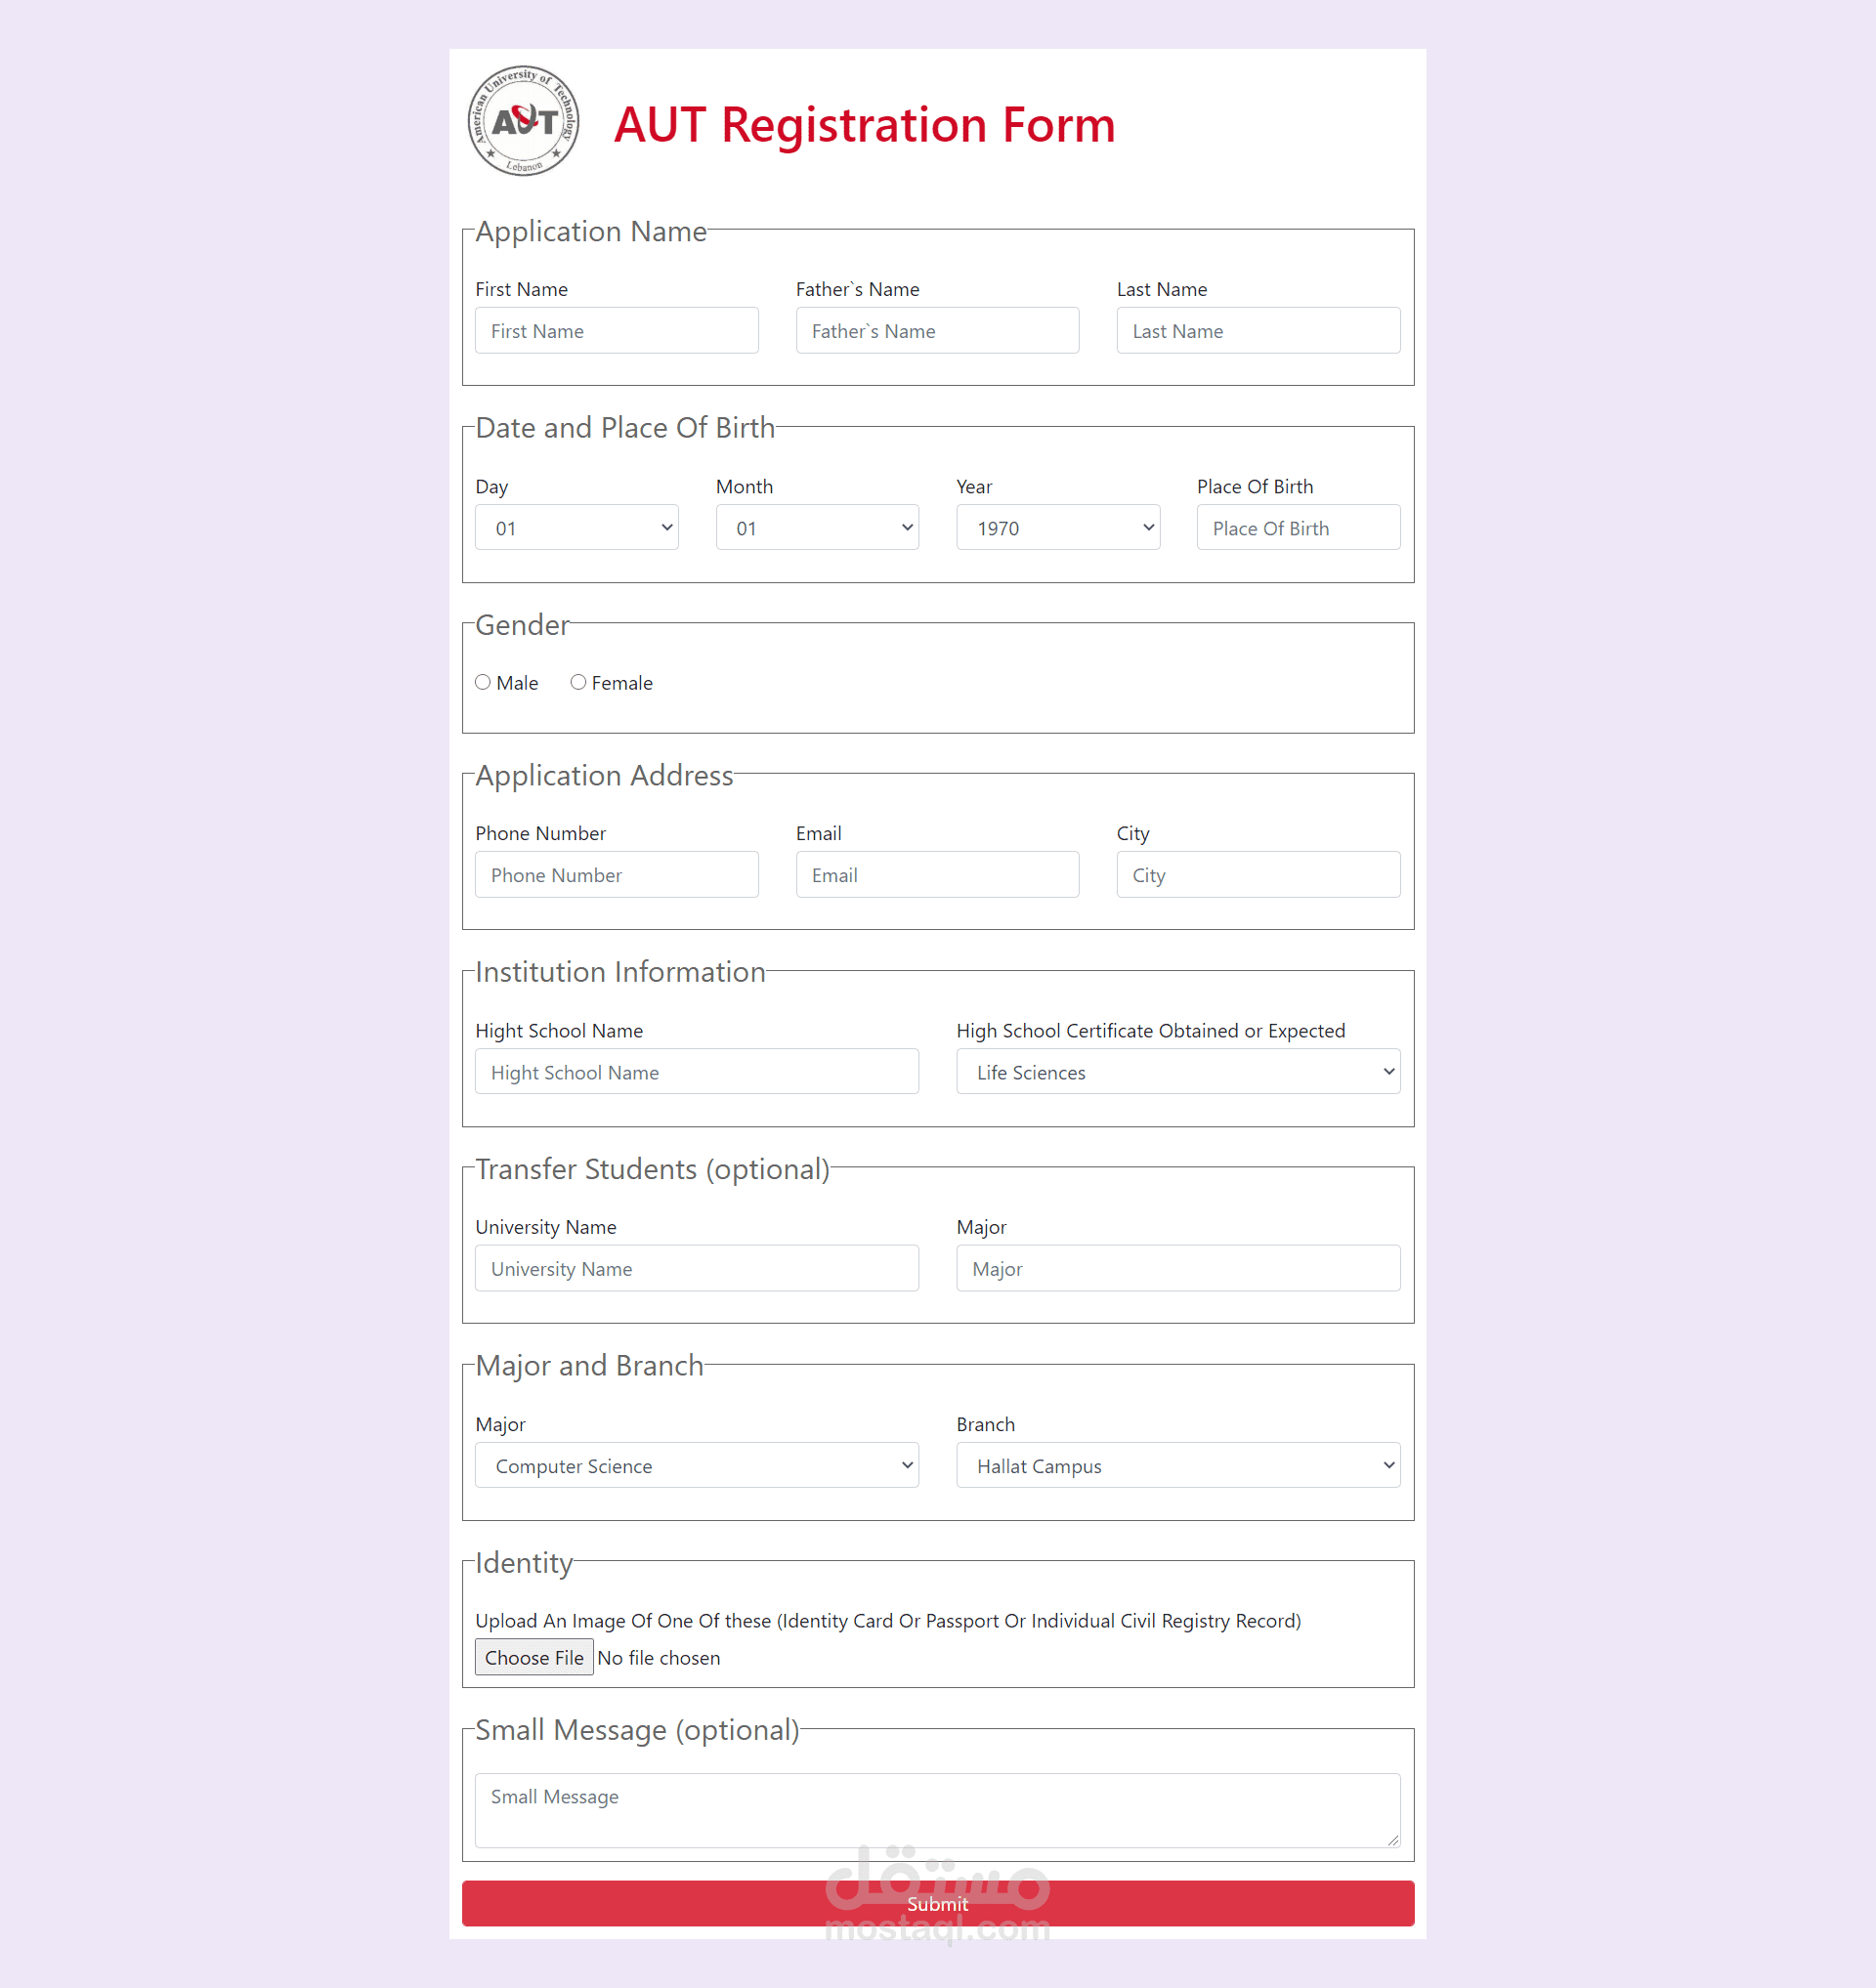Open the Month dropdown
The width and height of the screenshot is (1876, 1988).
[817, 527]
